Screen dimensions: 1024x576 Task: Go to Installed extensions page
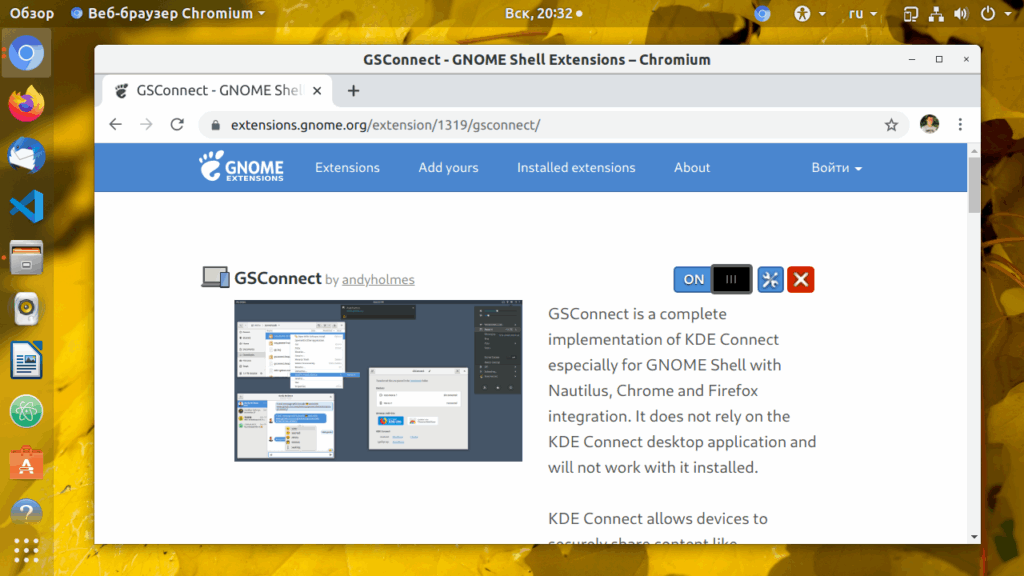tap(576, 168)
